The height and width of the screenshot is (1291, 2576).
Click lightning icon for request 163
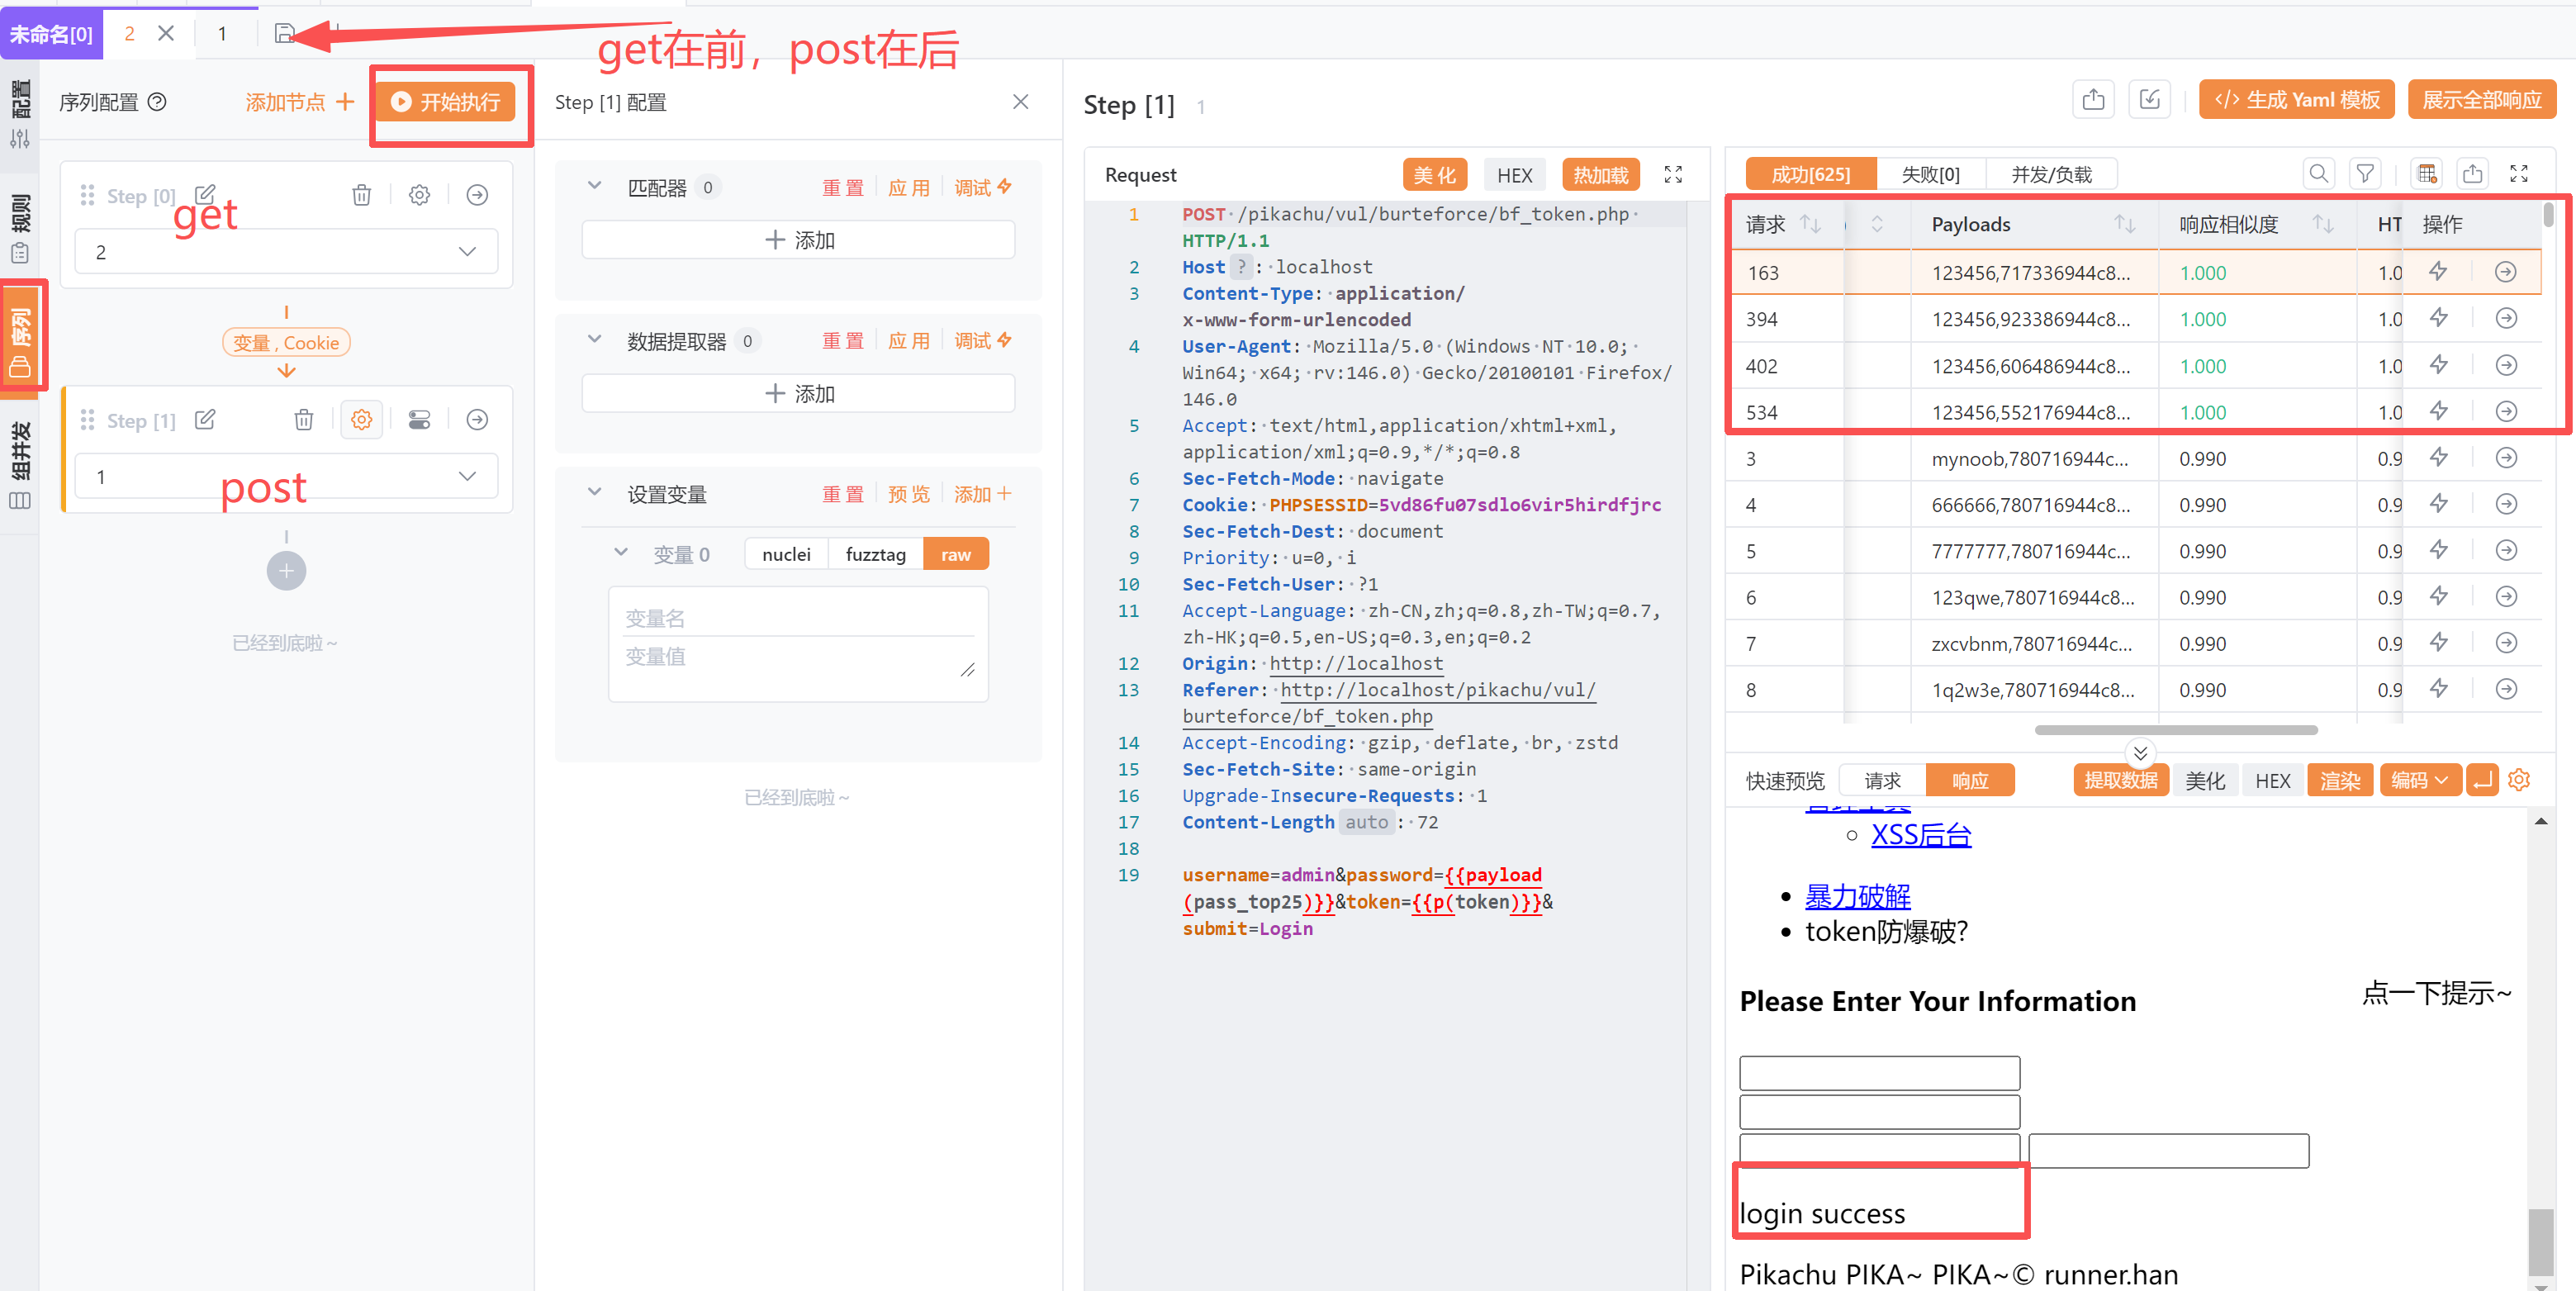click(x=2438, y=272)
